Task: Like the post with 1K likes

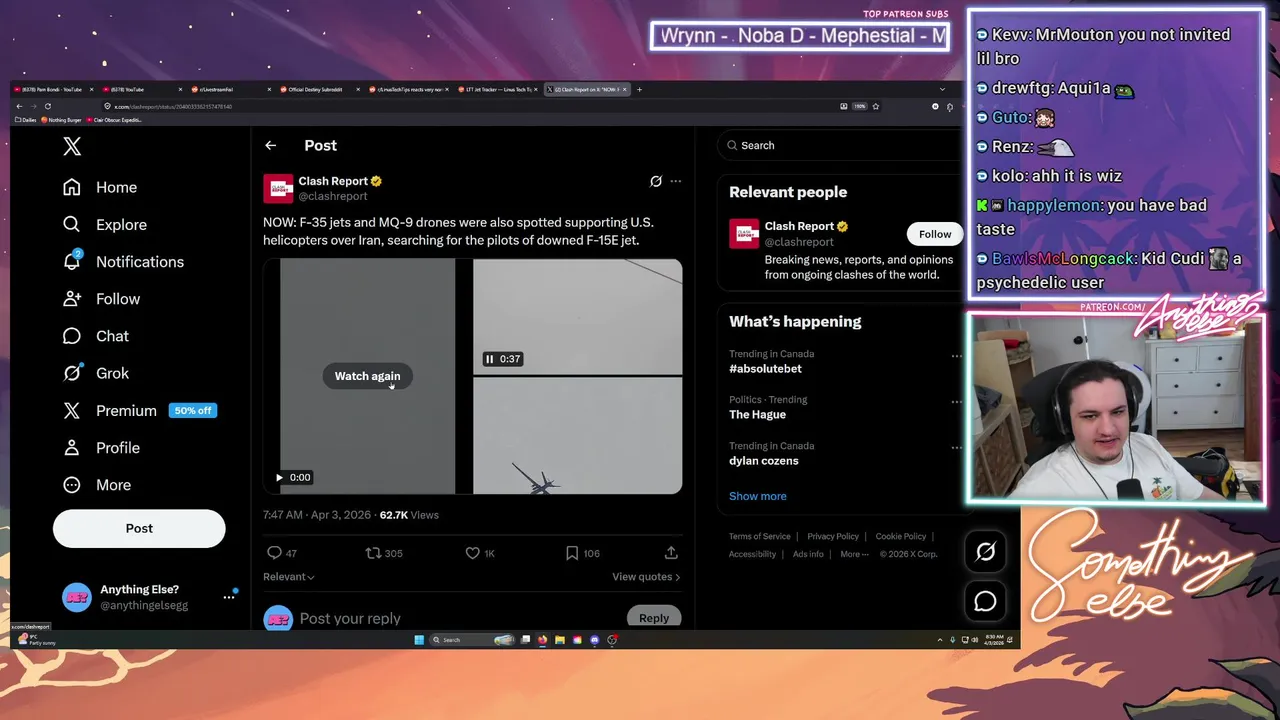Action: 473,553
